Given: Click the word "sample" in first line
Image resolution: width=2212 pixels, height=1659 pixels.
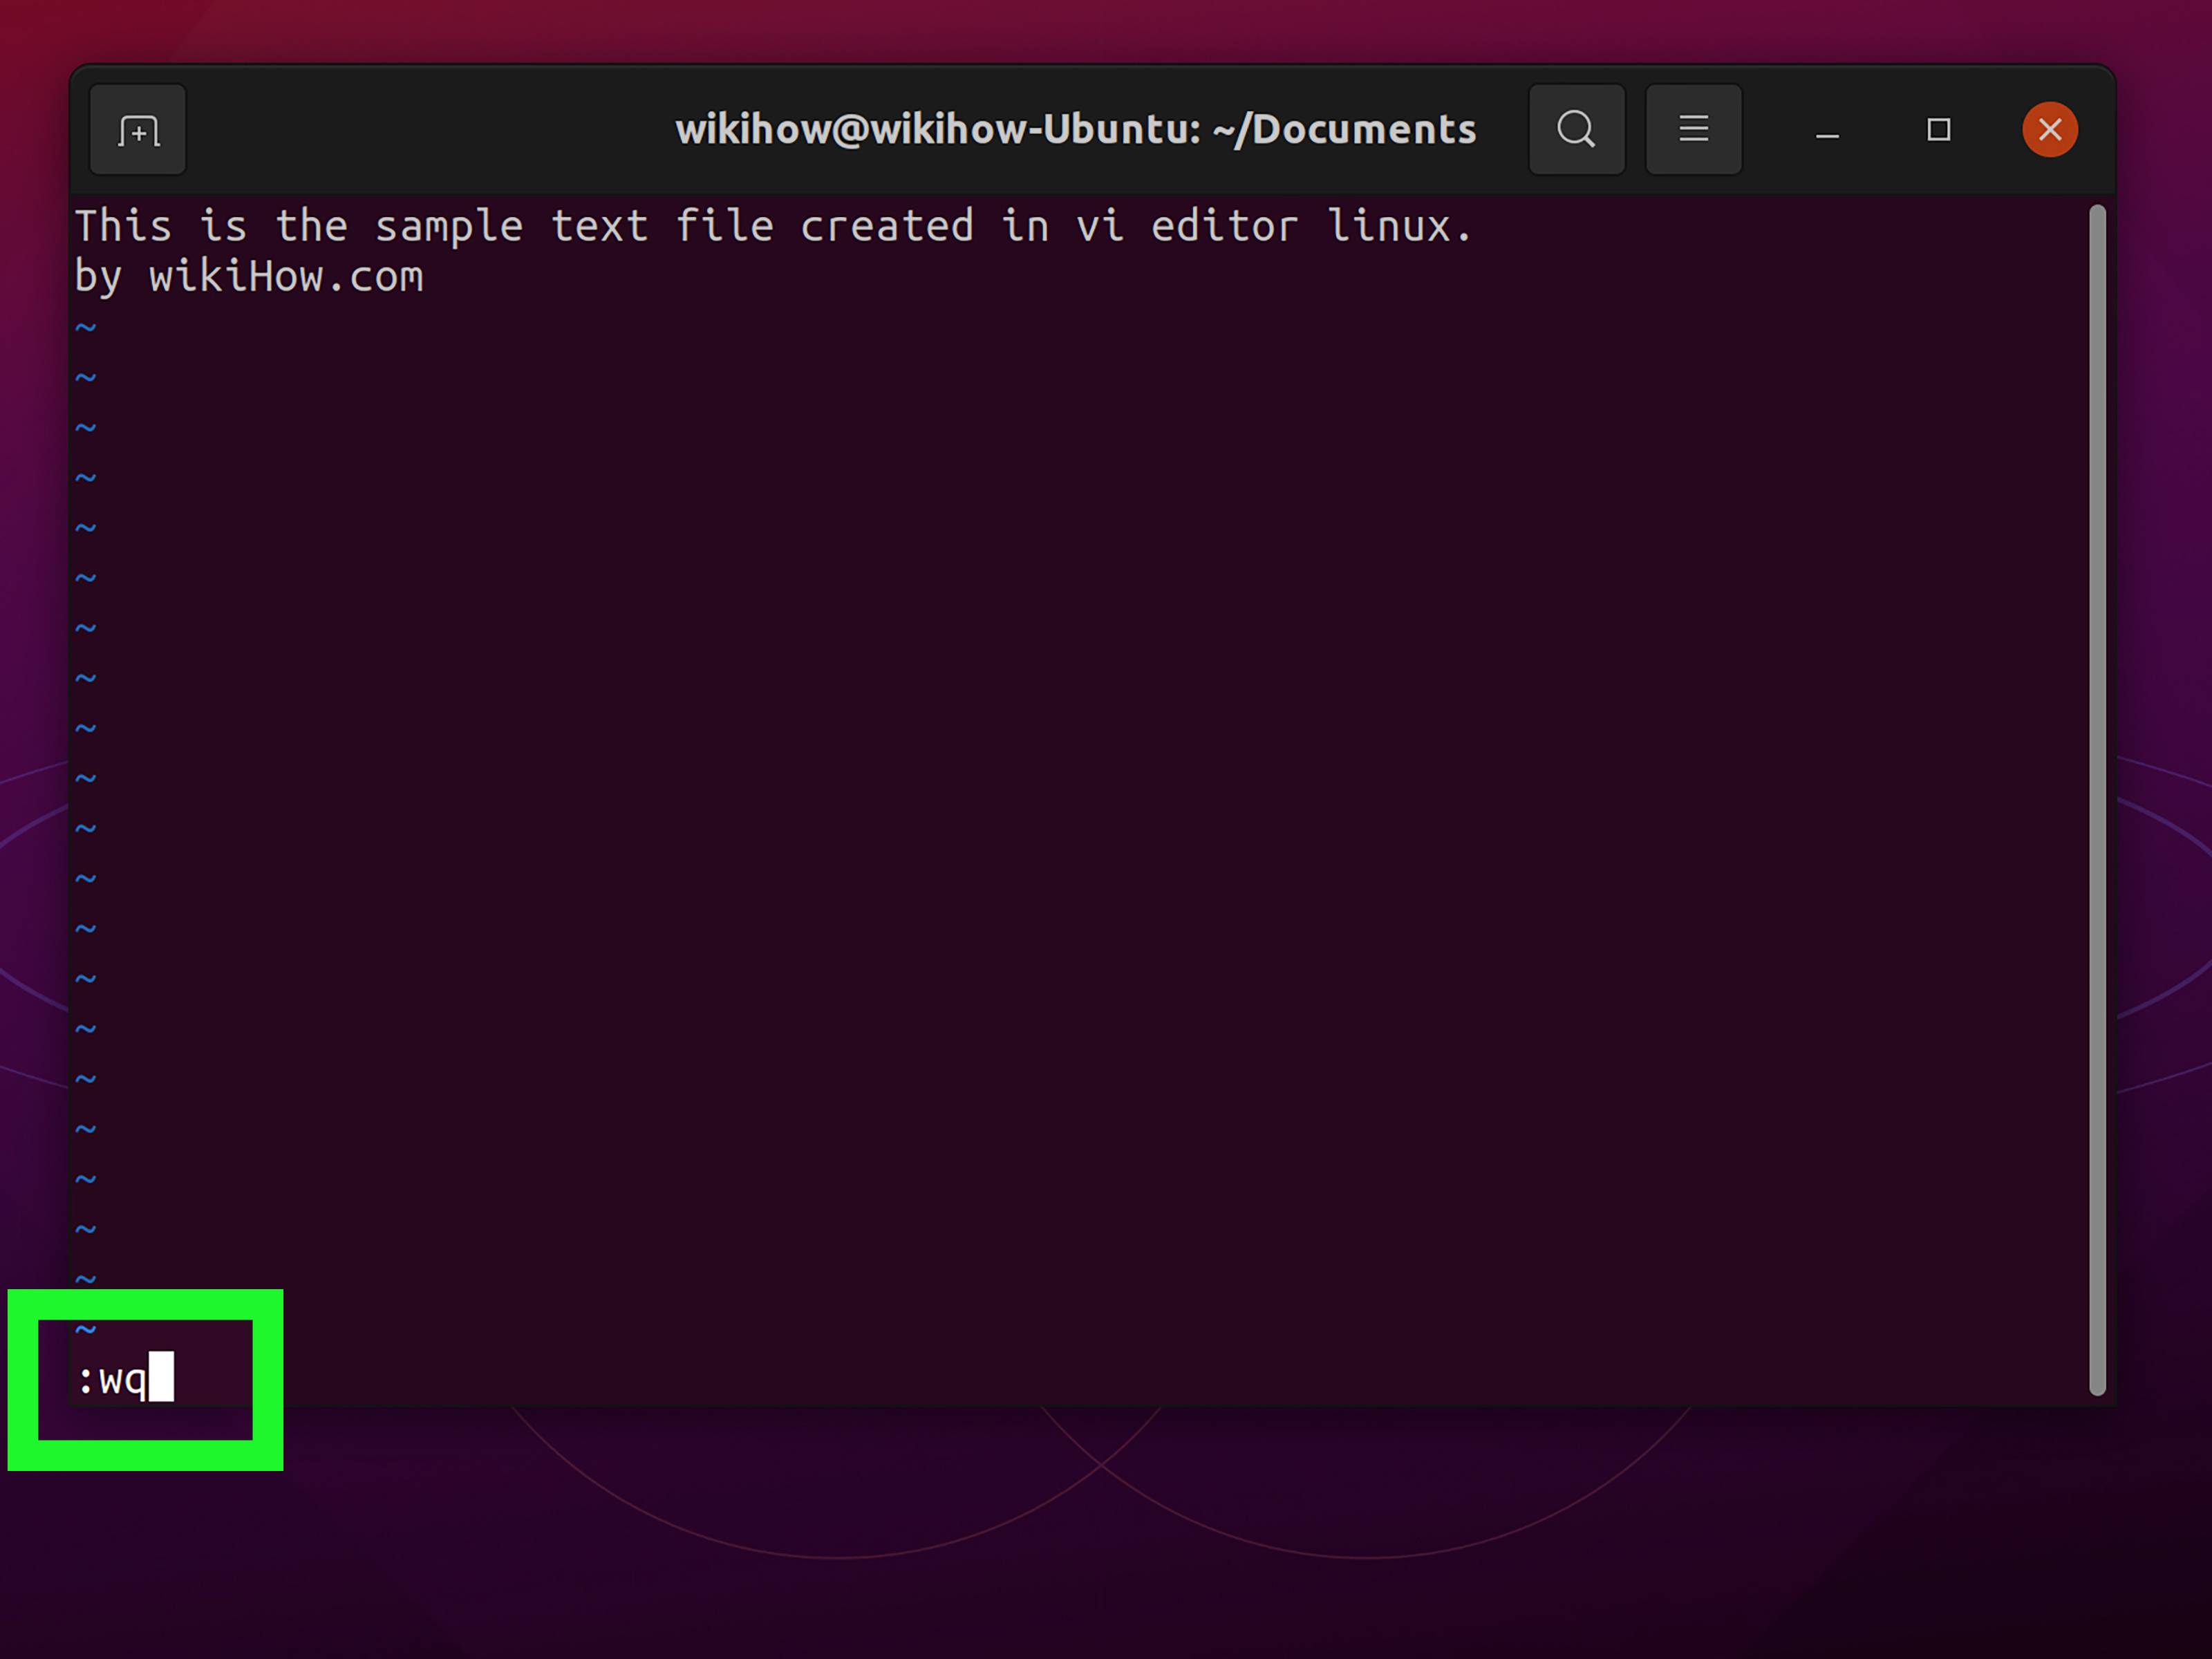Looking at the screenshot, I should 449,227.
